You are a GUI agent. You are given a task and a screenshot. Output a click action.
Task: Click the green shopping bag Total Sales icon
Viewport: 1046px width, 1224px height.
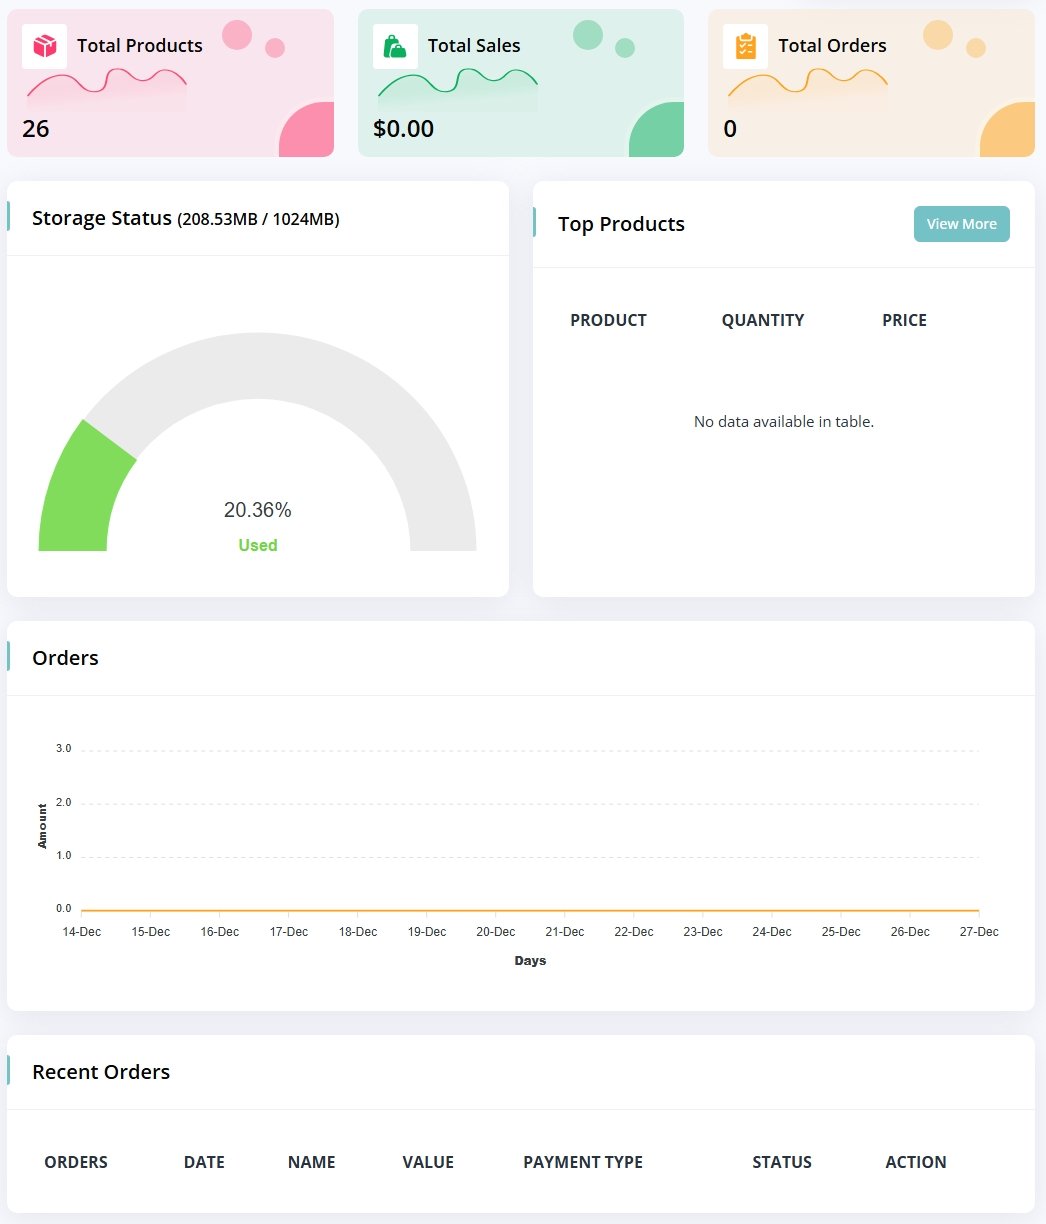pyautogui.click(x=395, y=46)
